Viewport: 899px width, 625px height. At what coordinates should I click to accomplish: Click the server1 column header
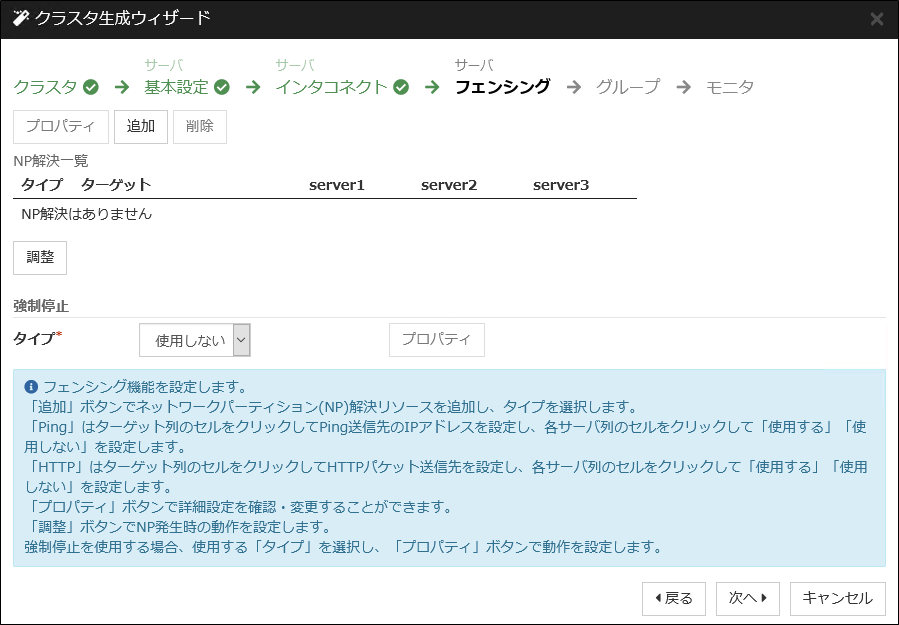click(x=335, y=184)
